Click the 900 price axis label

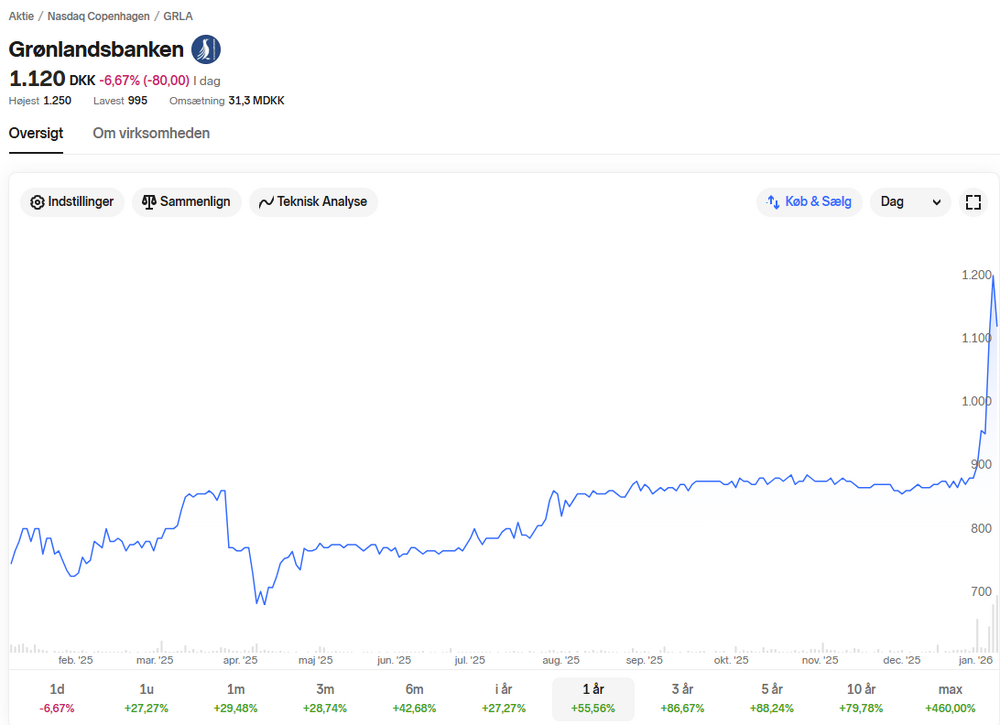pos(981,465)
